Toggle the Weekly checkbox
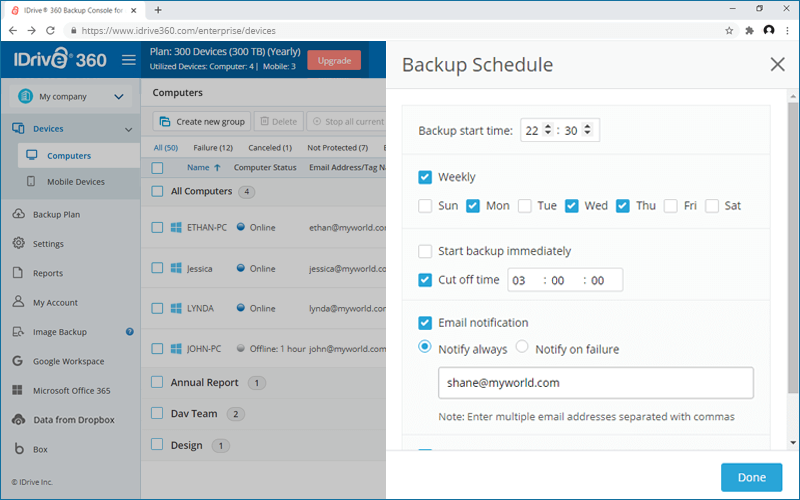Image resolution: width=800 pixels, height=500 pixels. click(x=424, y=177)
